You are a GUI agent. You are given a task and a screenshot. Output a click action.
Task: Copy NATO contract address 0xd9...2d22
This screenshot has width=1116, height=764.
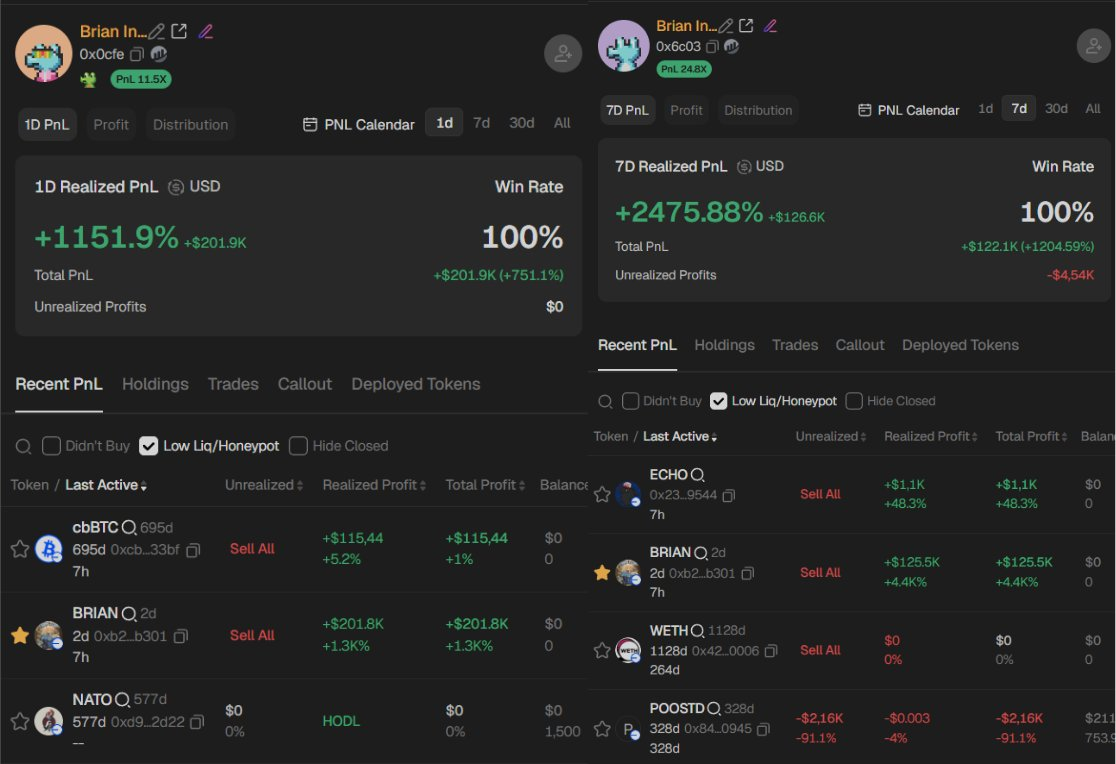197,722
